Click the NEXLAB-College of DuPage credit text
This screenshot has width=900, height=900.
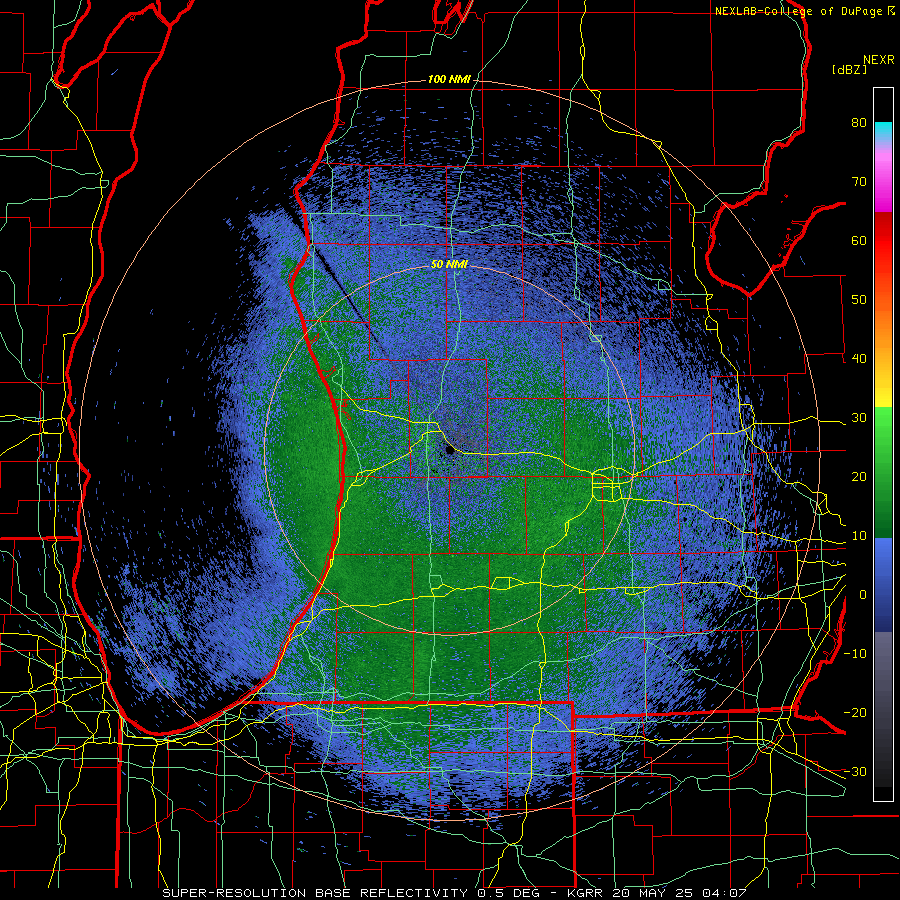pos(798,11)
